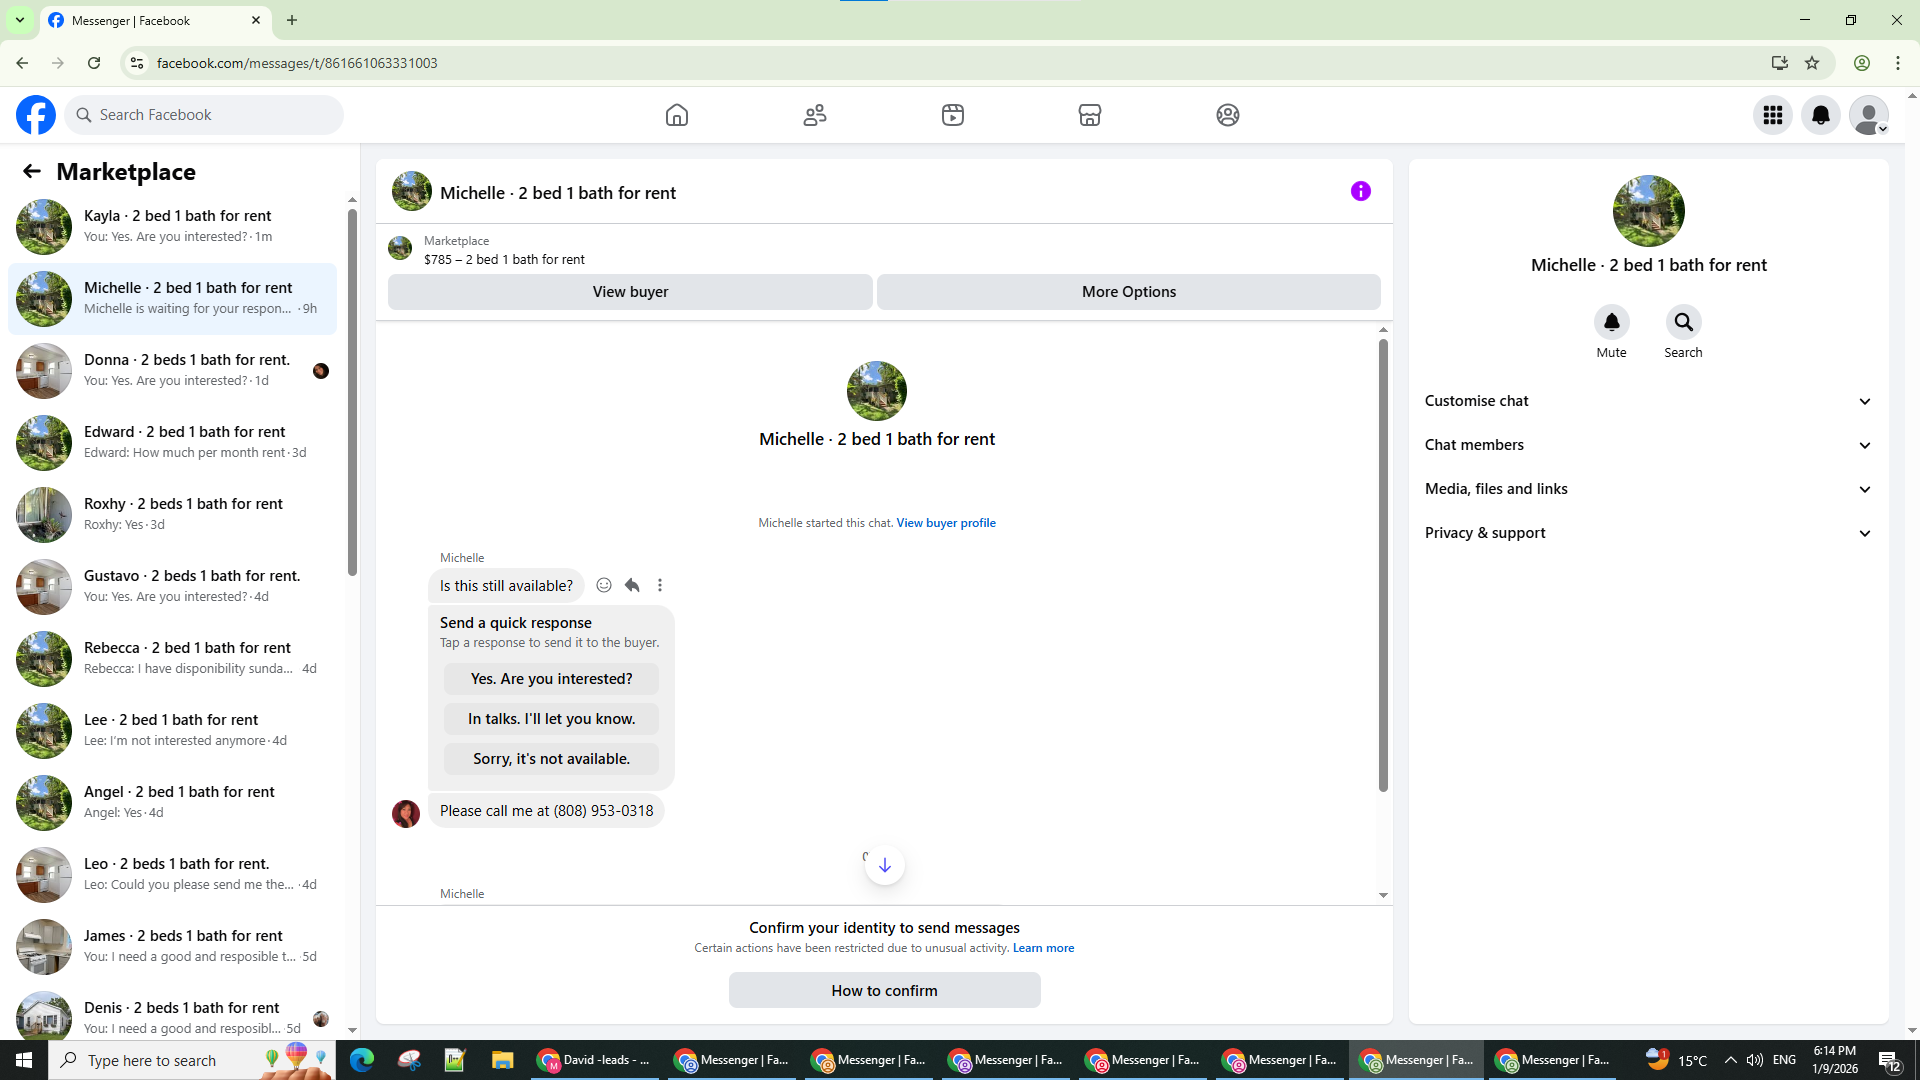Click Search in conversation icon

[x=1683, y=322]
